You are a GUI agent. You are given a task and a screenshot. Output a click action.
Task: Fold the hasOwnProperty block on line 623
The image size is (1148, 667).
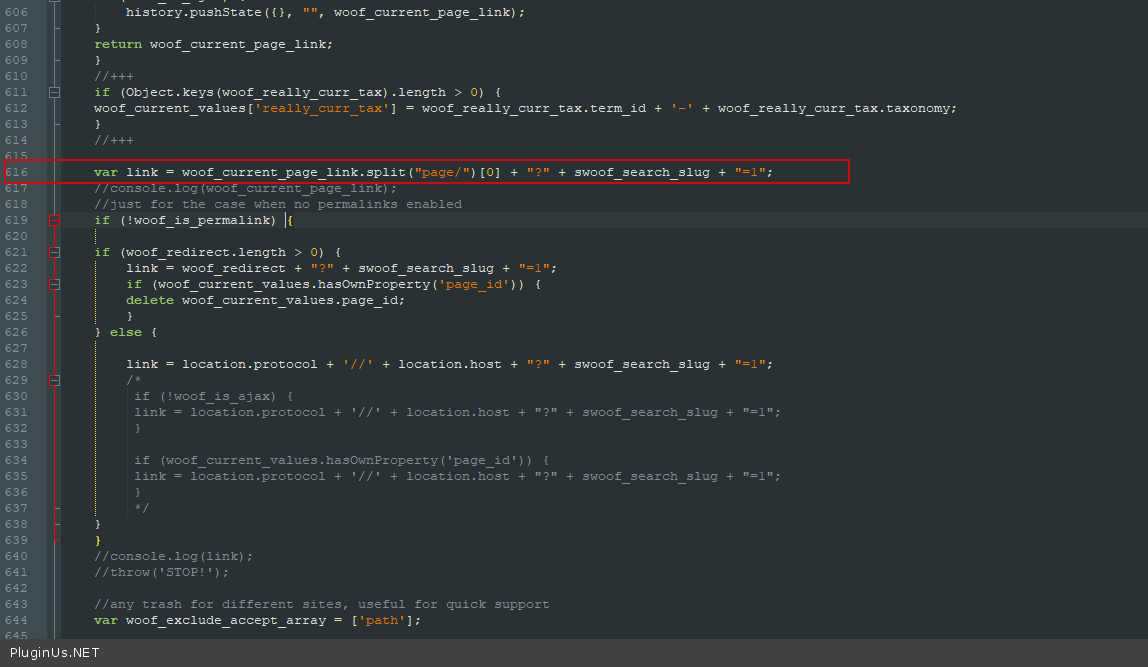53,284
